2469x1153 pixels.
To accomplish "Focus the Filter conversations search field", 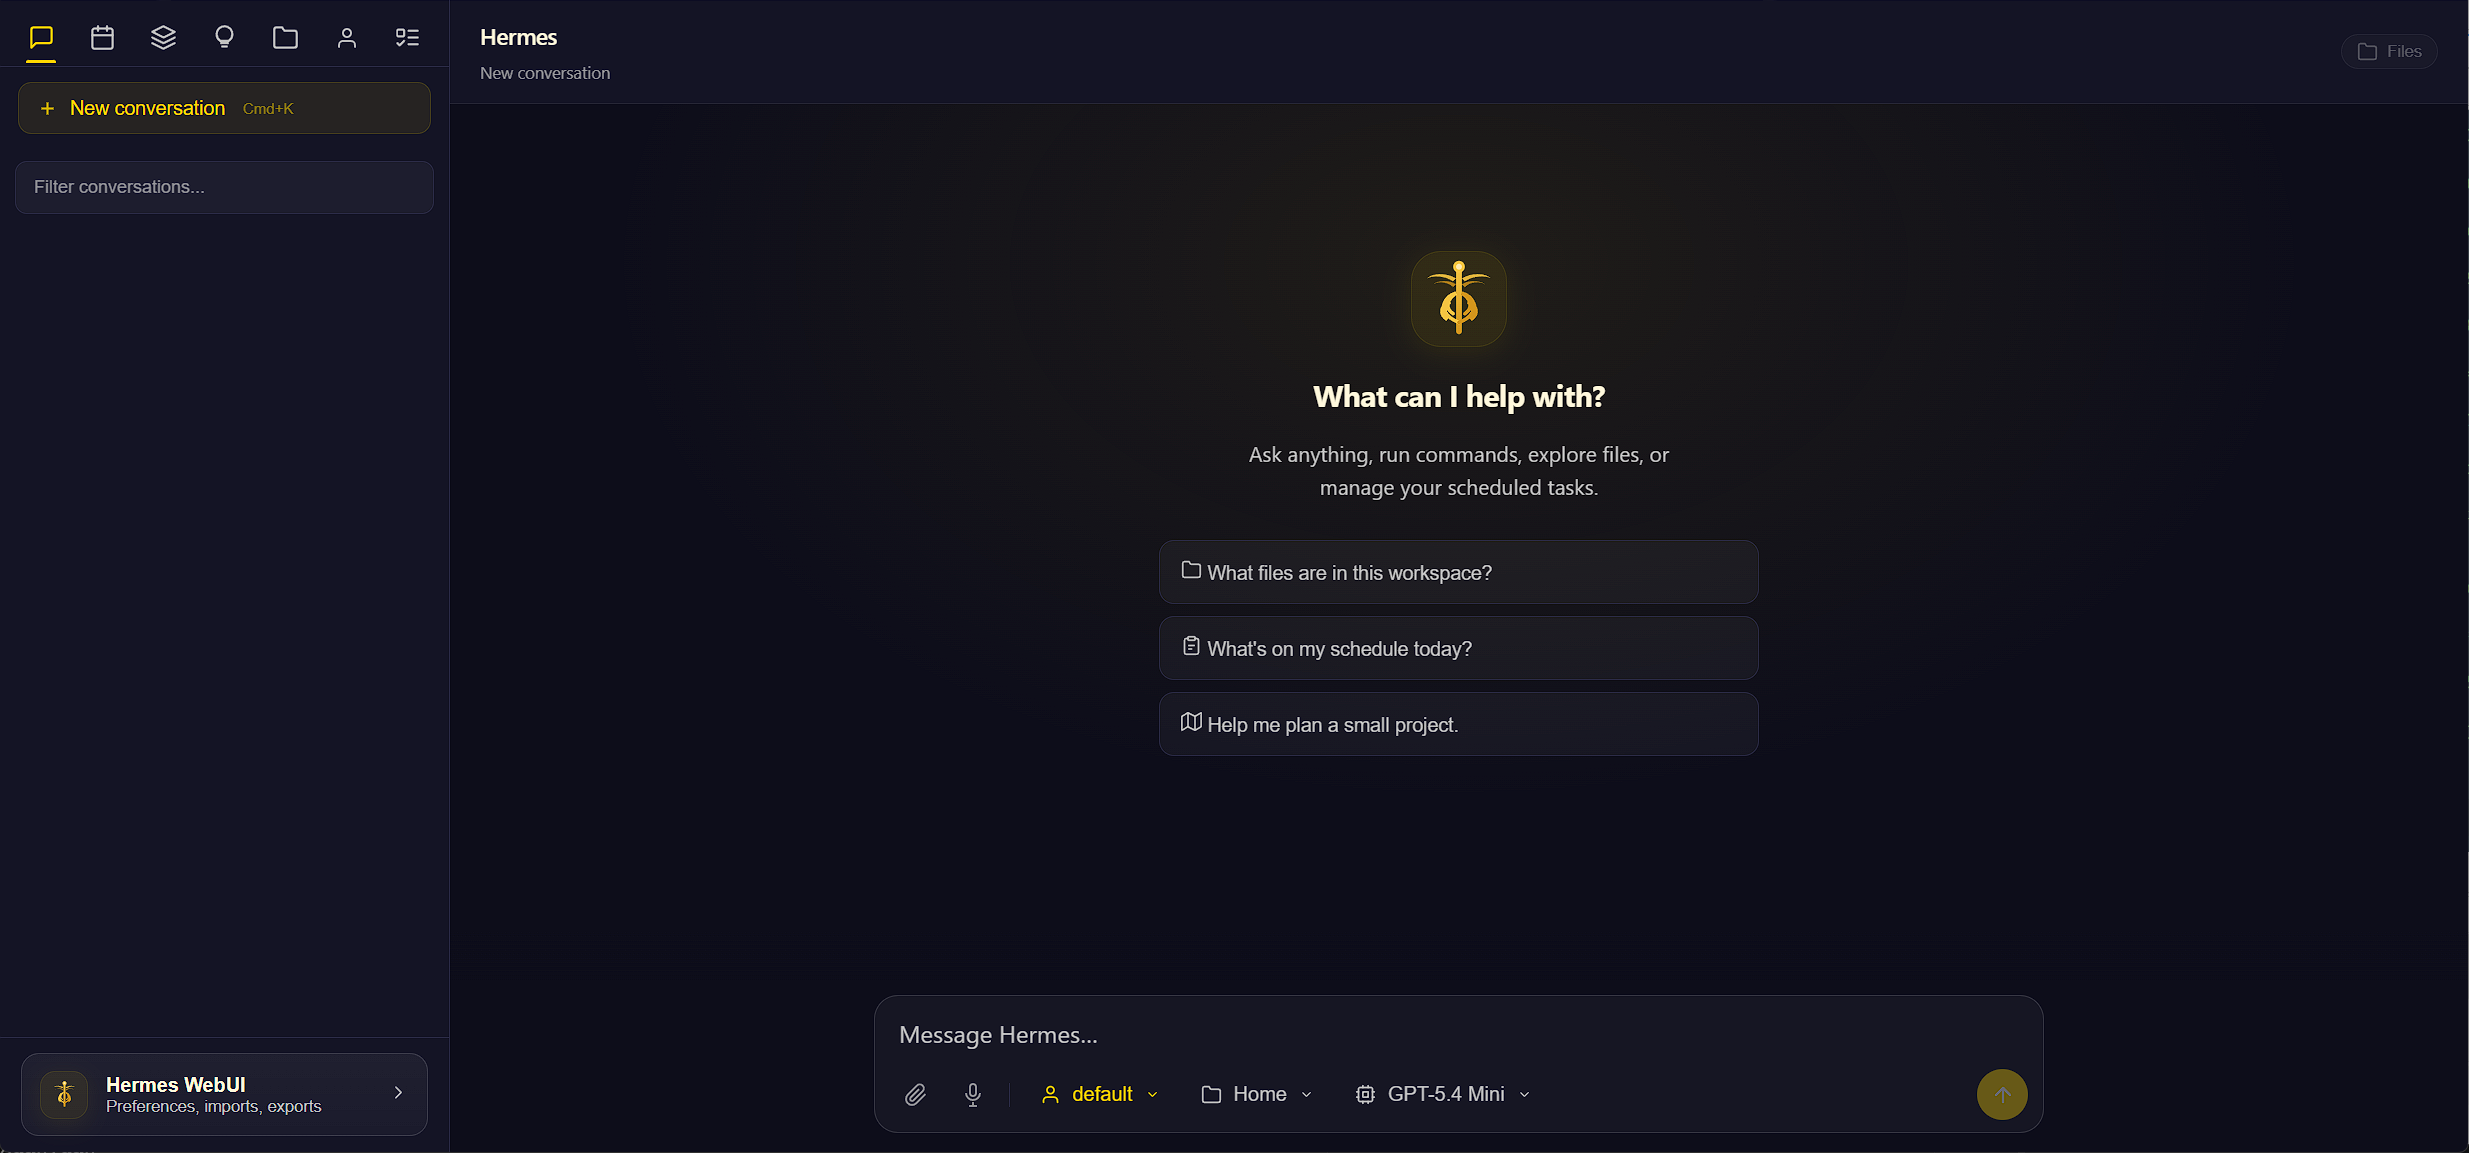I will coord(224,187).
